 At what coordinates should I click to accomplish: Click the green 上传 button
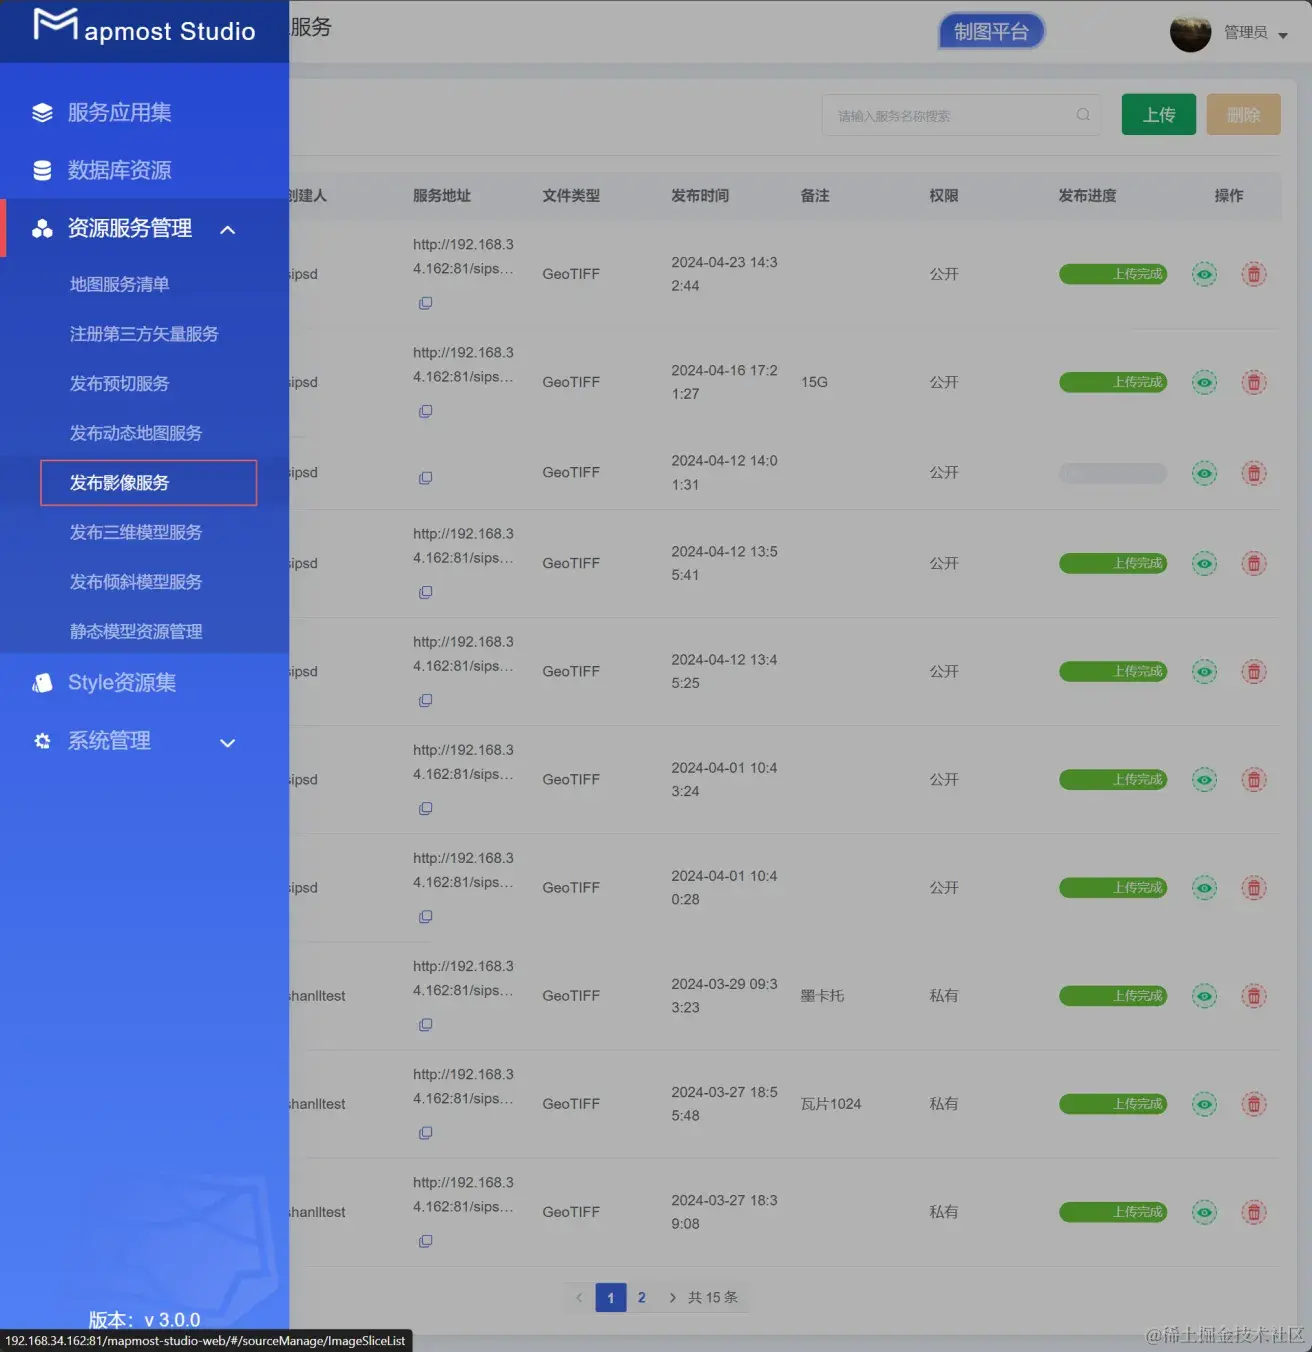click(1159, 115)
